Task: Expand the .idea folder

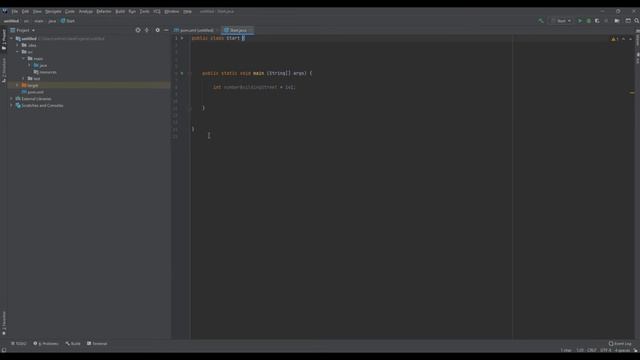Action: tap(18, 45)
